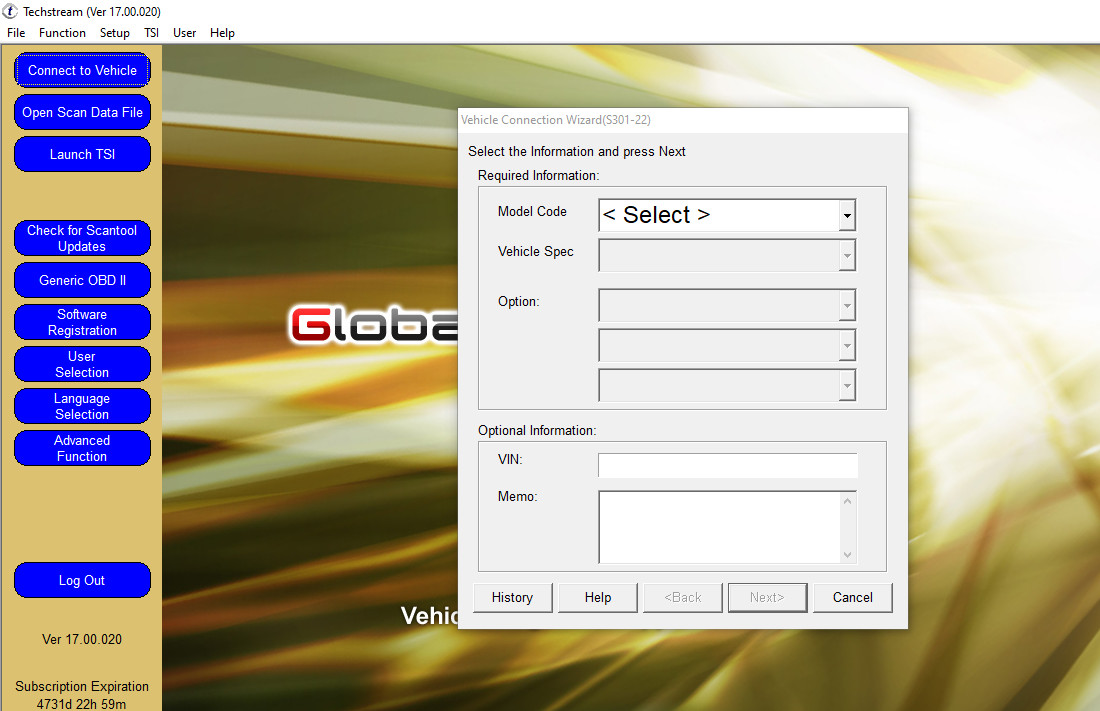Open the Help menu
This screenshot has height=711, width=1100.
[222, 33]
